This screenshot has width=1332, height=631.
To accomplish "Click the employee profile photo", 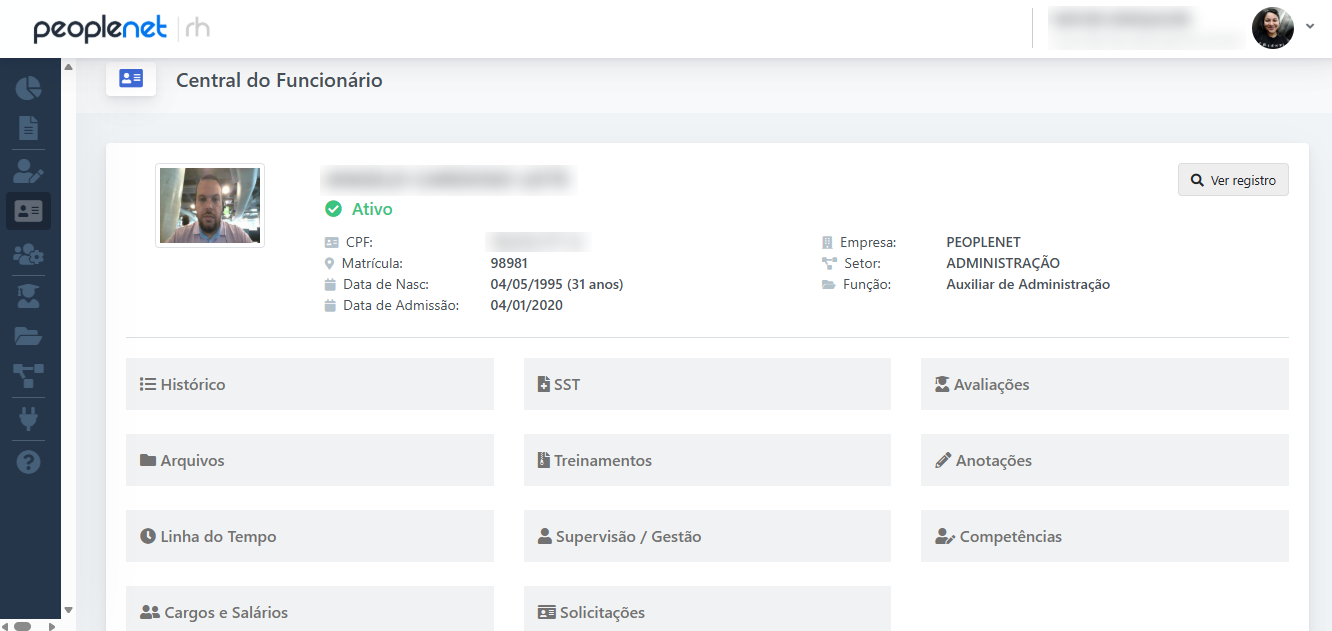I will coord(210,205).
